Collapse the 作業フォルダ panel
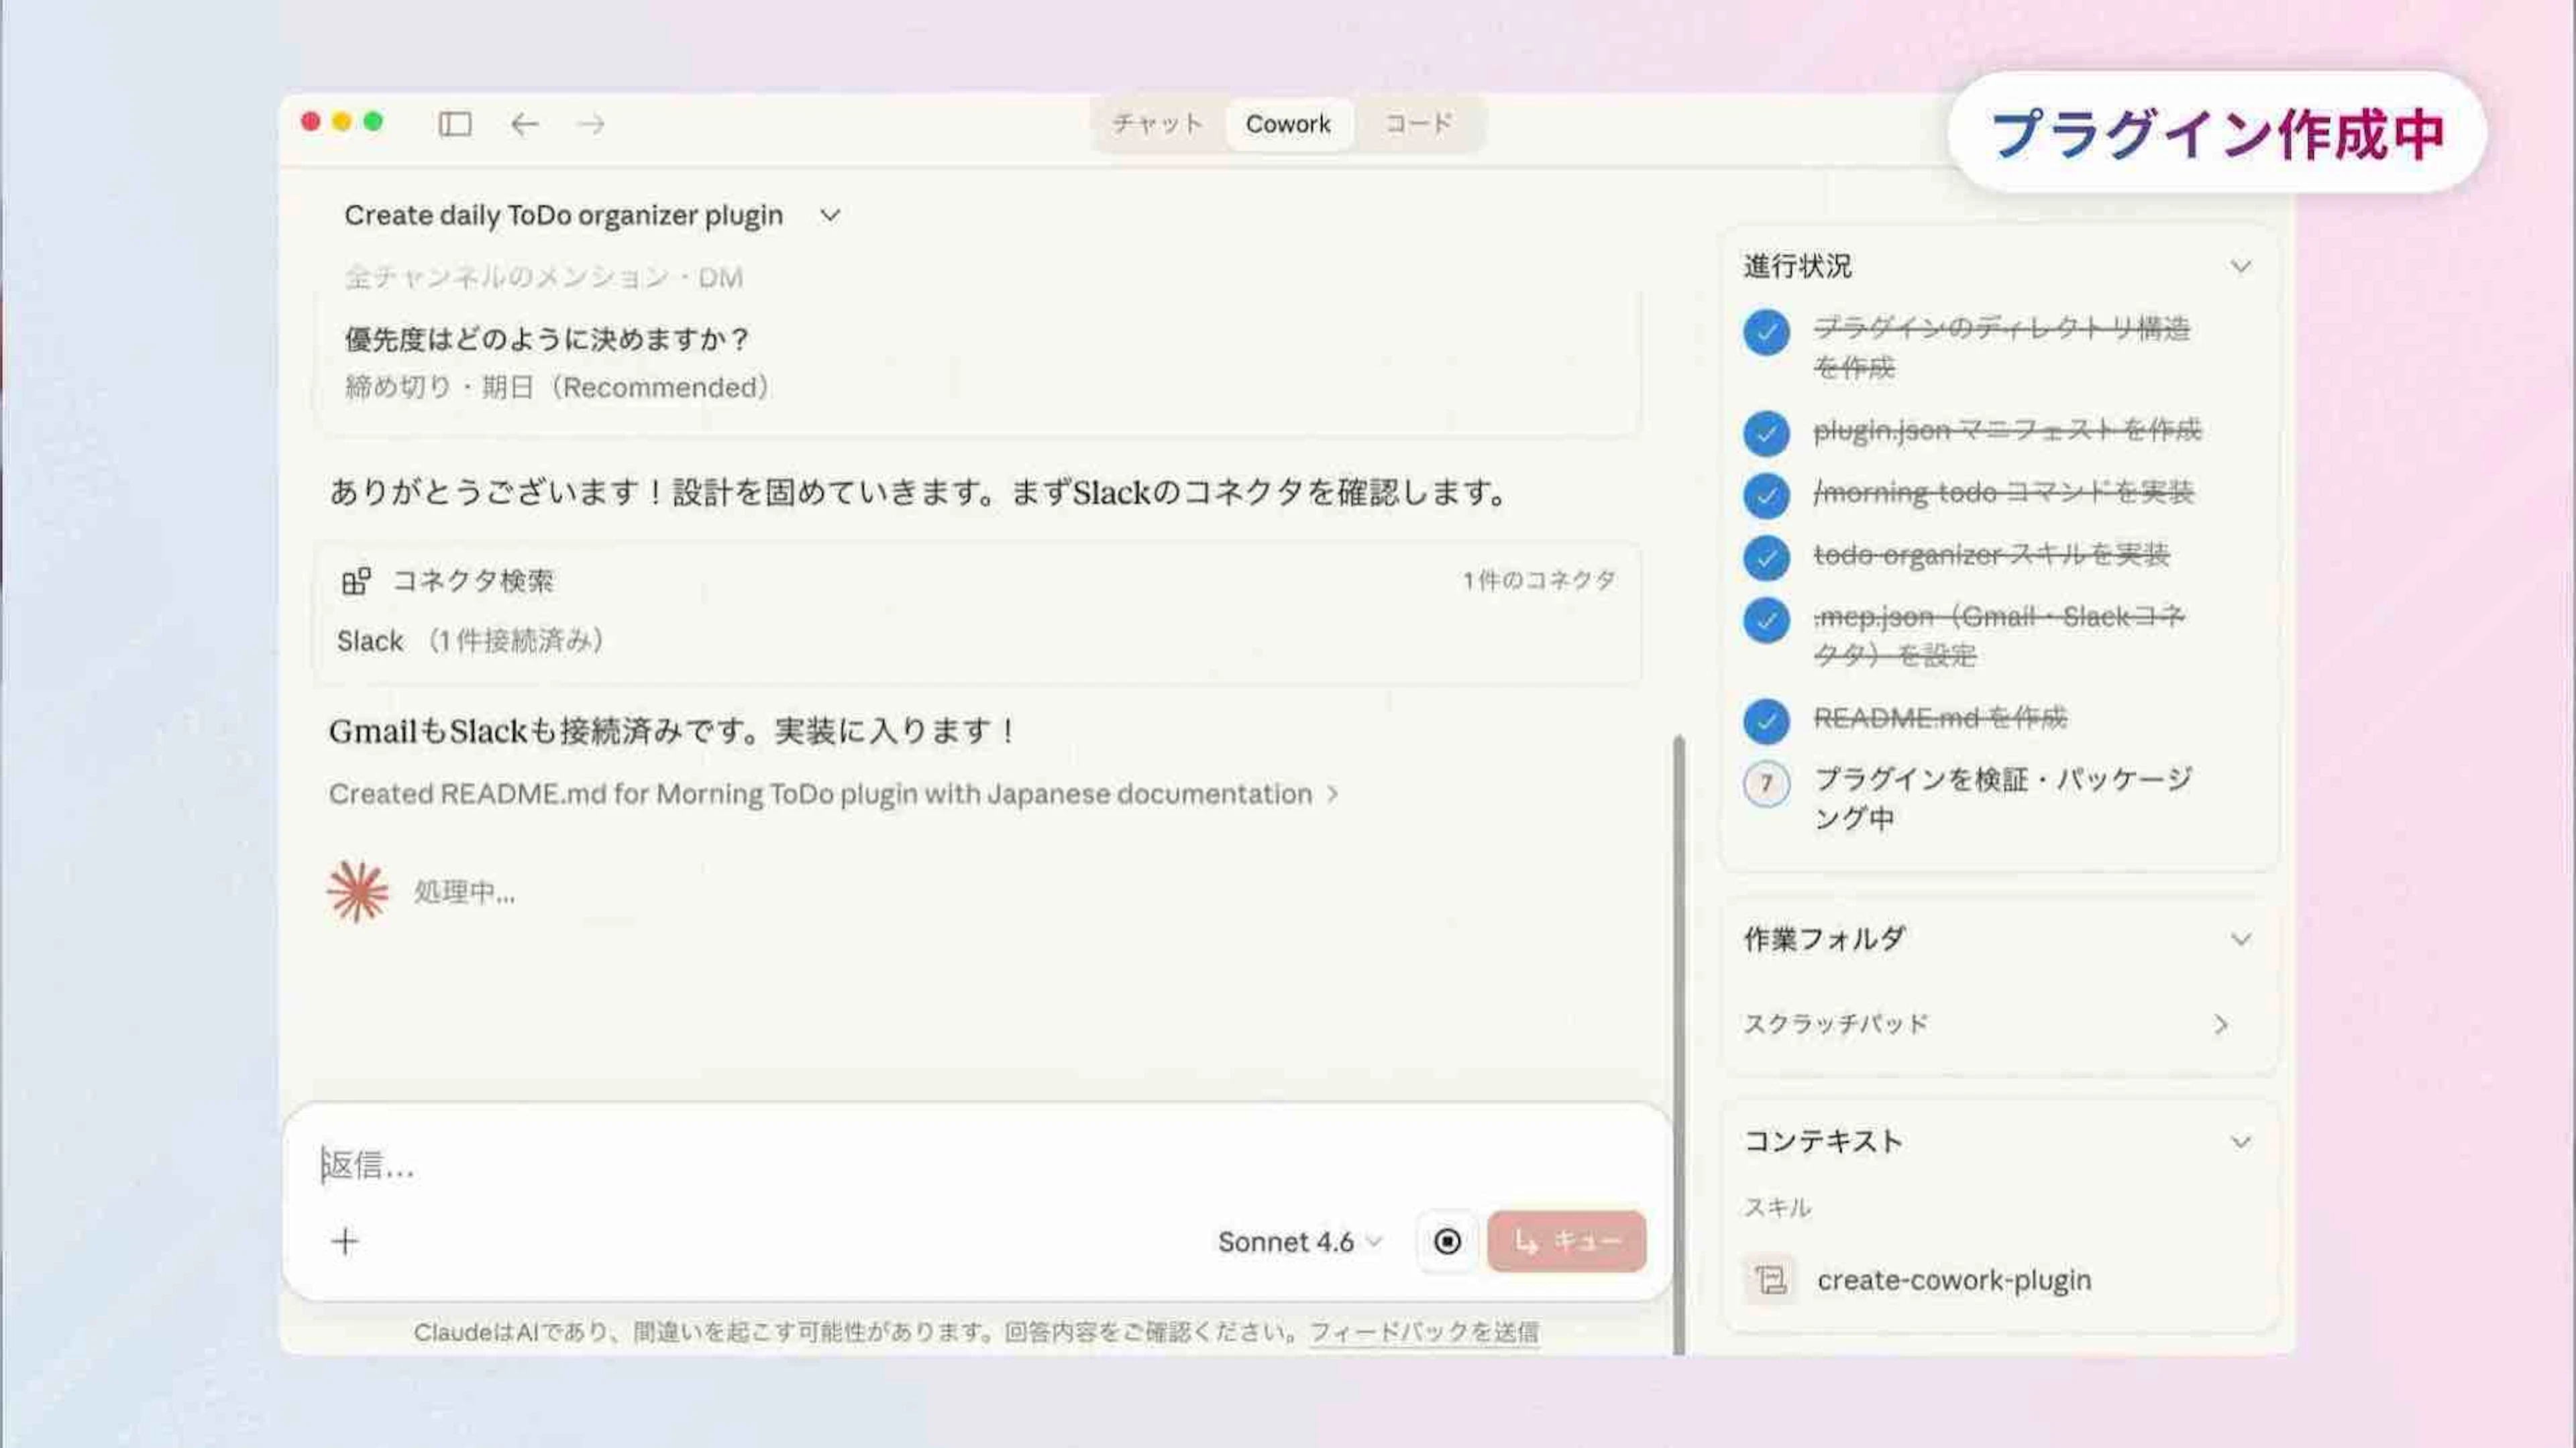2576x1448 pixels. [2240, 939]
